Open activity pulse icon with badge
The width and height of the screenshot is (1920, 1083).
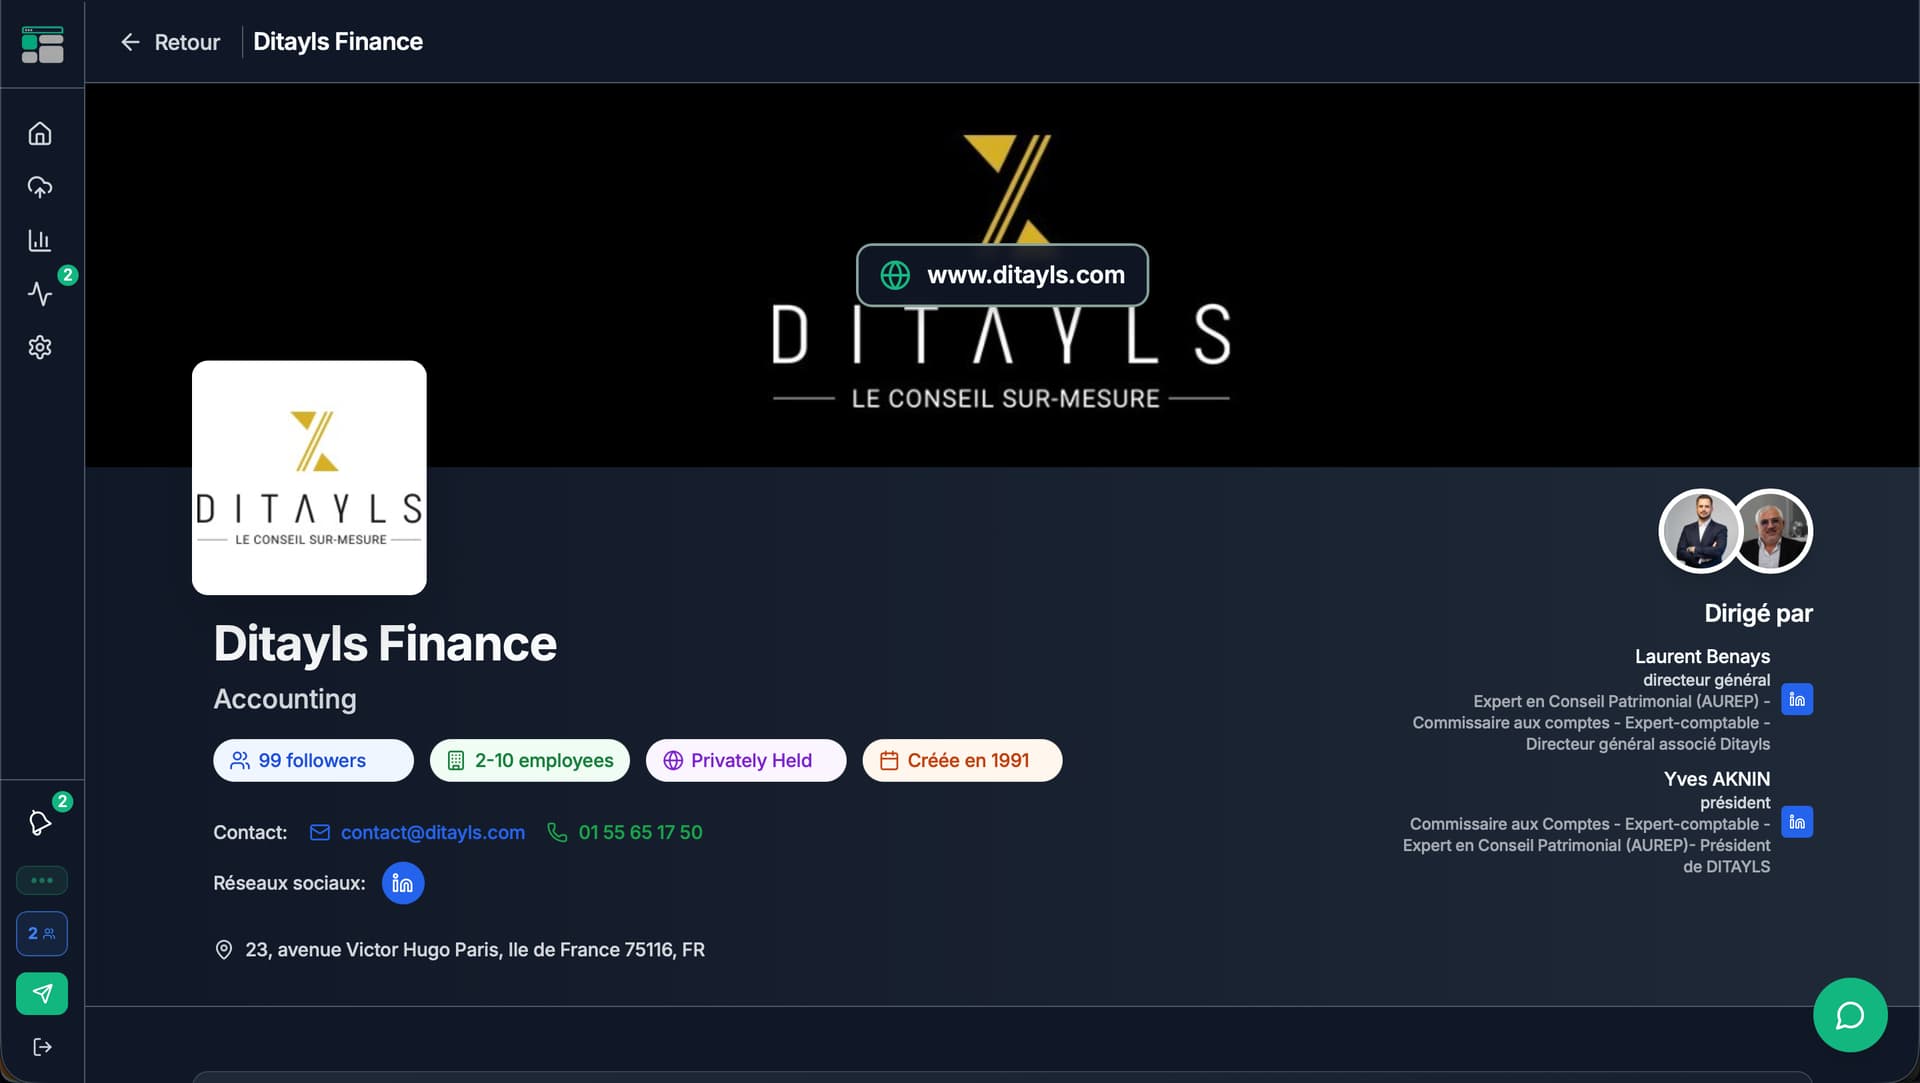point(40,293)
